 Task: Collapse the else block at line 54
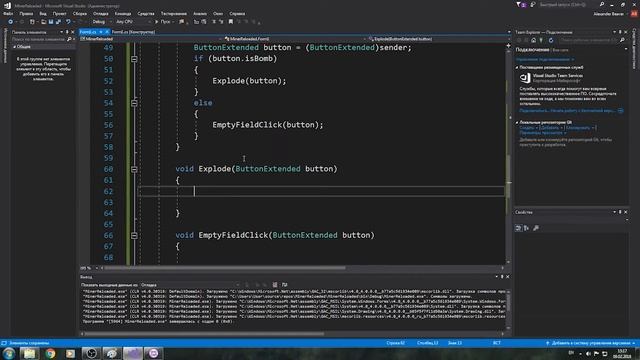[134, 103]
